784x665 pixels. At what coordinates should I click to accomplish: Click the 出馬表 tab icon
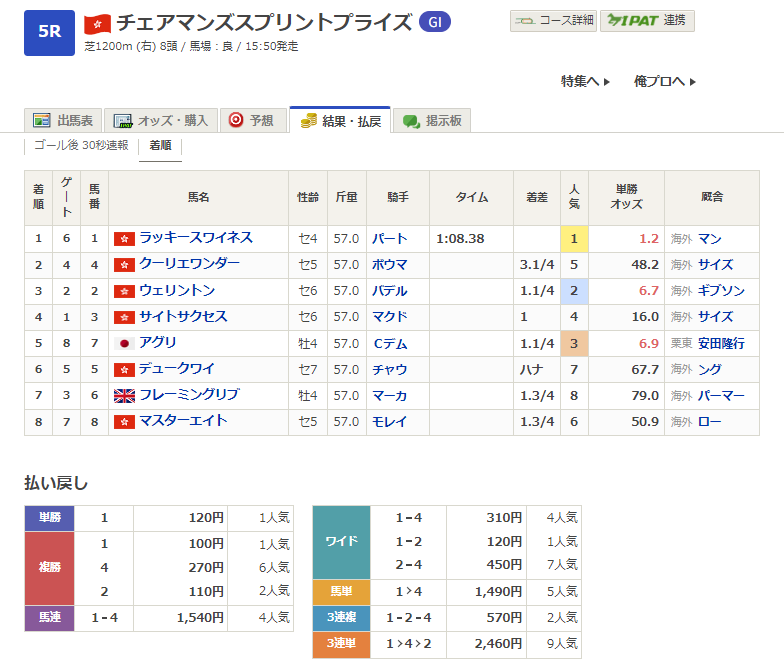tap(42, 120)
